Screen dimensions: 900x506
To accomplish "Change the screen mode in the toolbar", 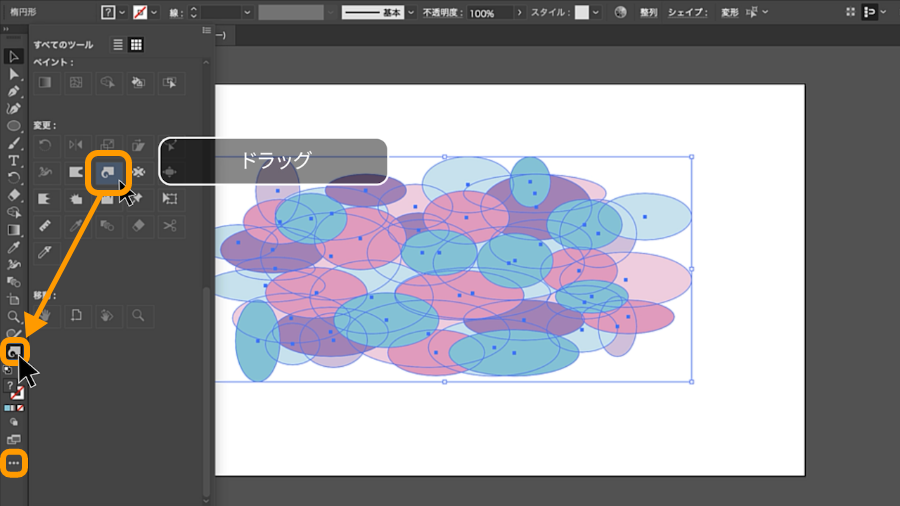I will [14, 440].
